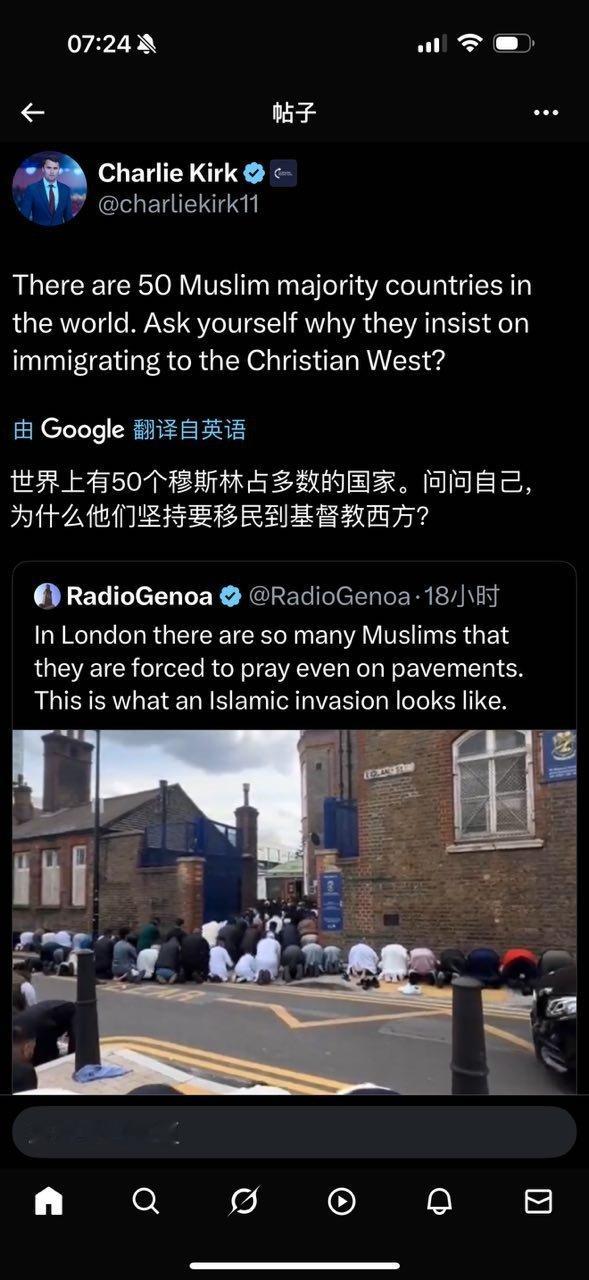Open Charlie Kirk's profile avatar
Screen dimensions: 589x1280
49,188
